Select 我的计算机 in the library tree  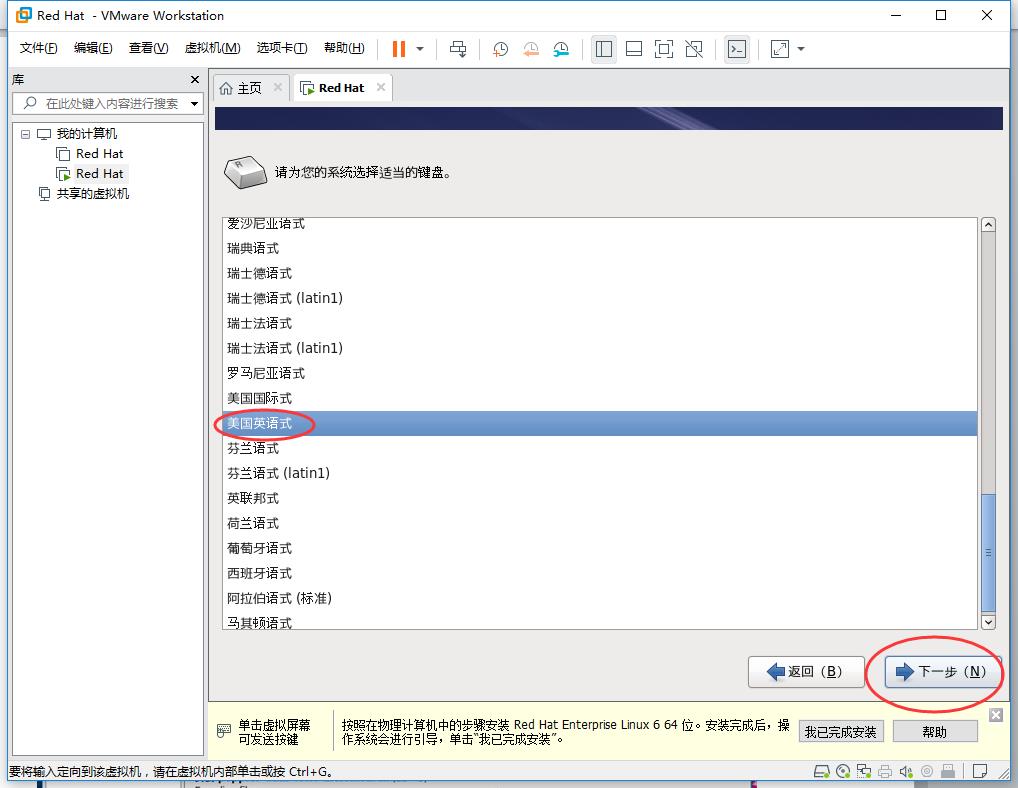[x=86, y=134]
